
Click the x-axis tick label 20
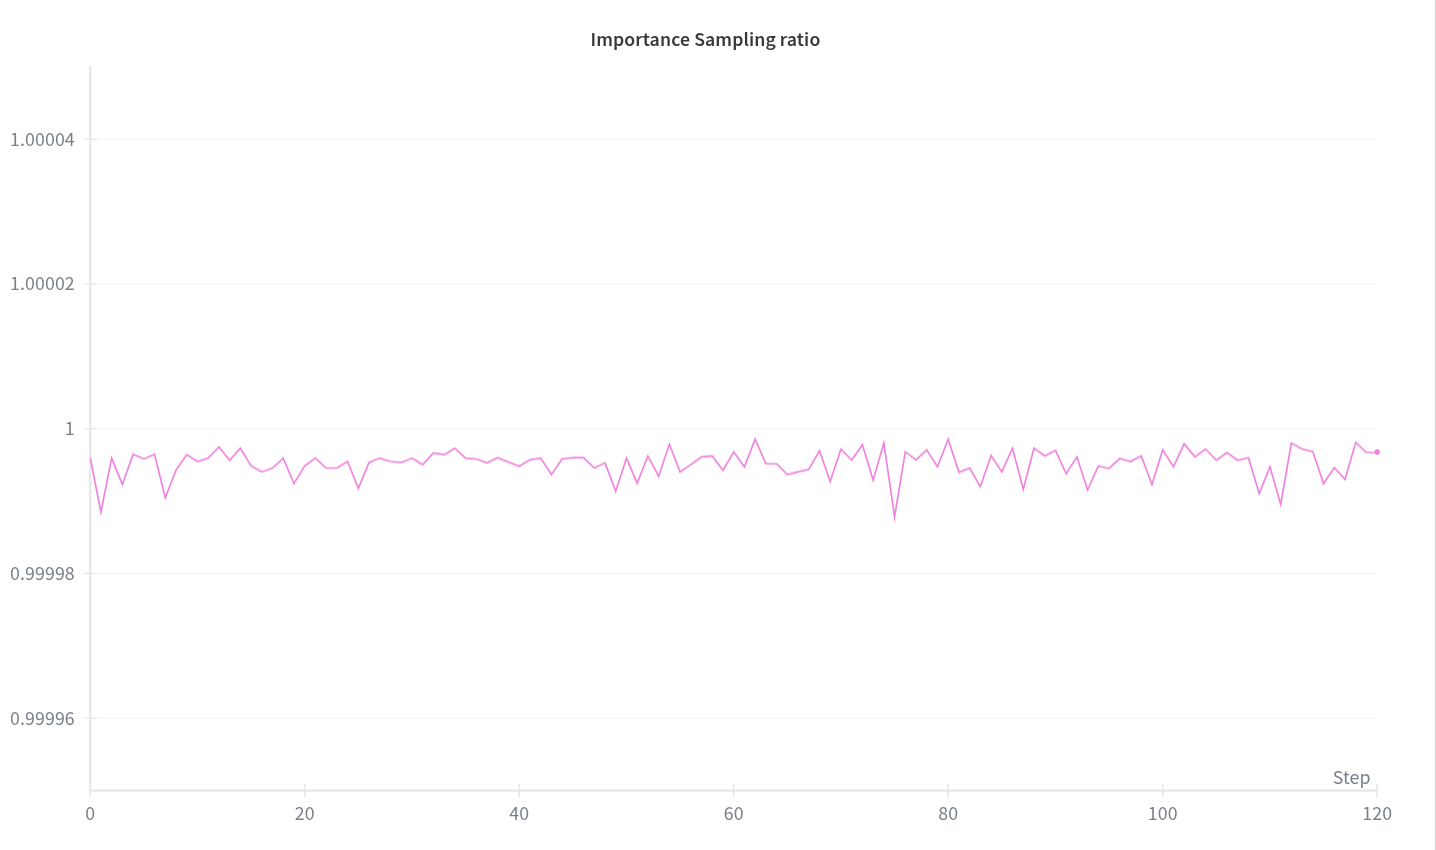(305, 814)
